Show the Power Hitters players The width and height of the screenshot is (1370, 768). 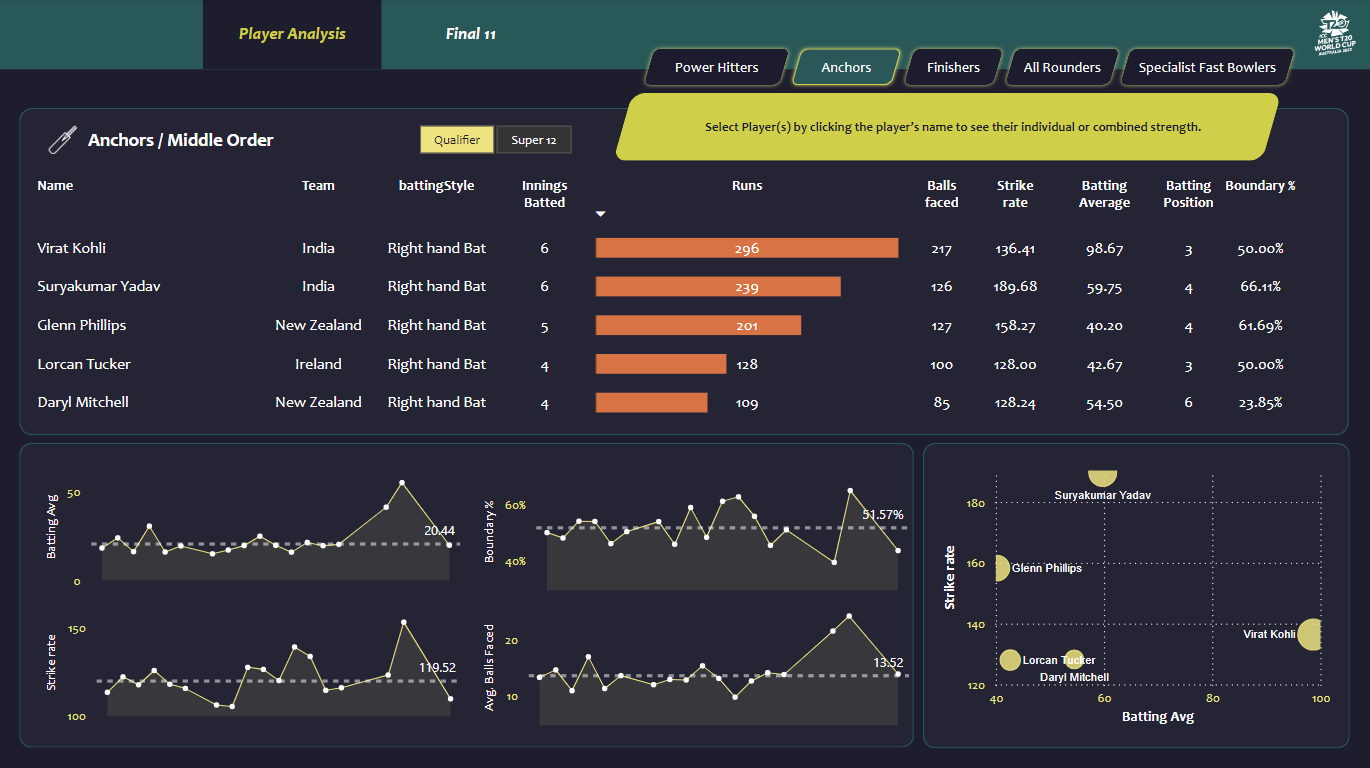coord(715,67)
